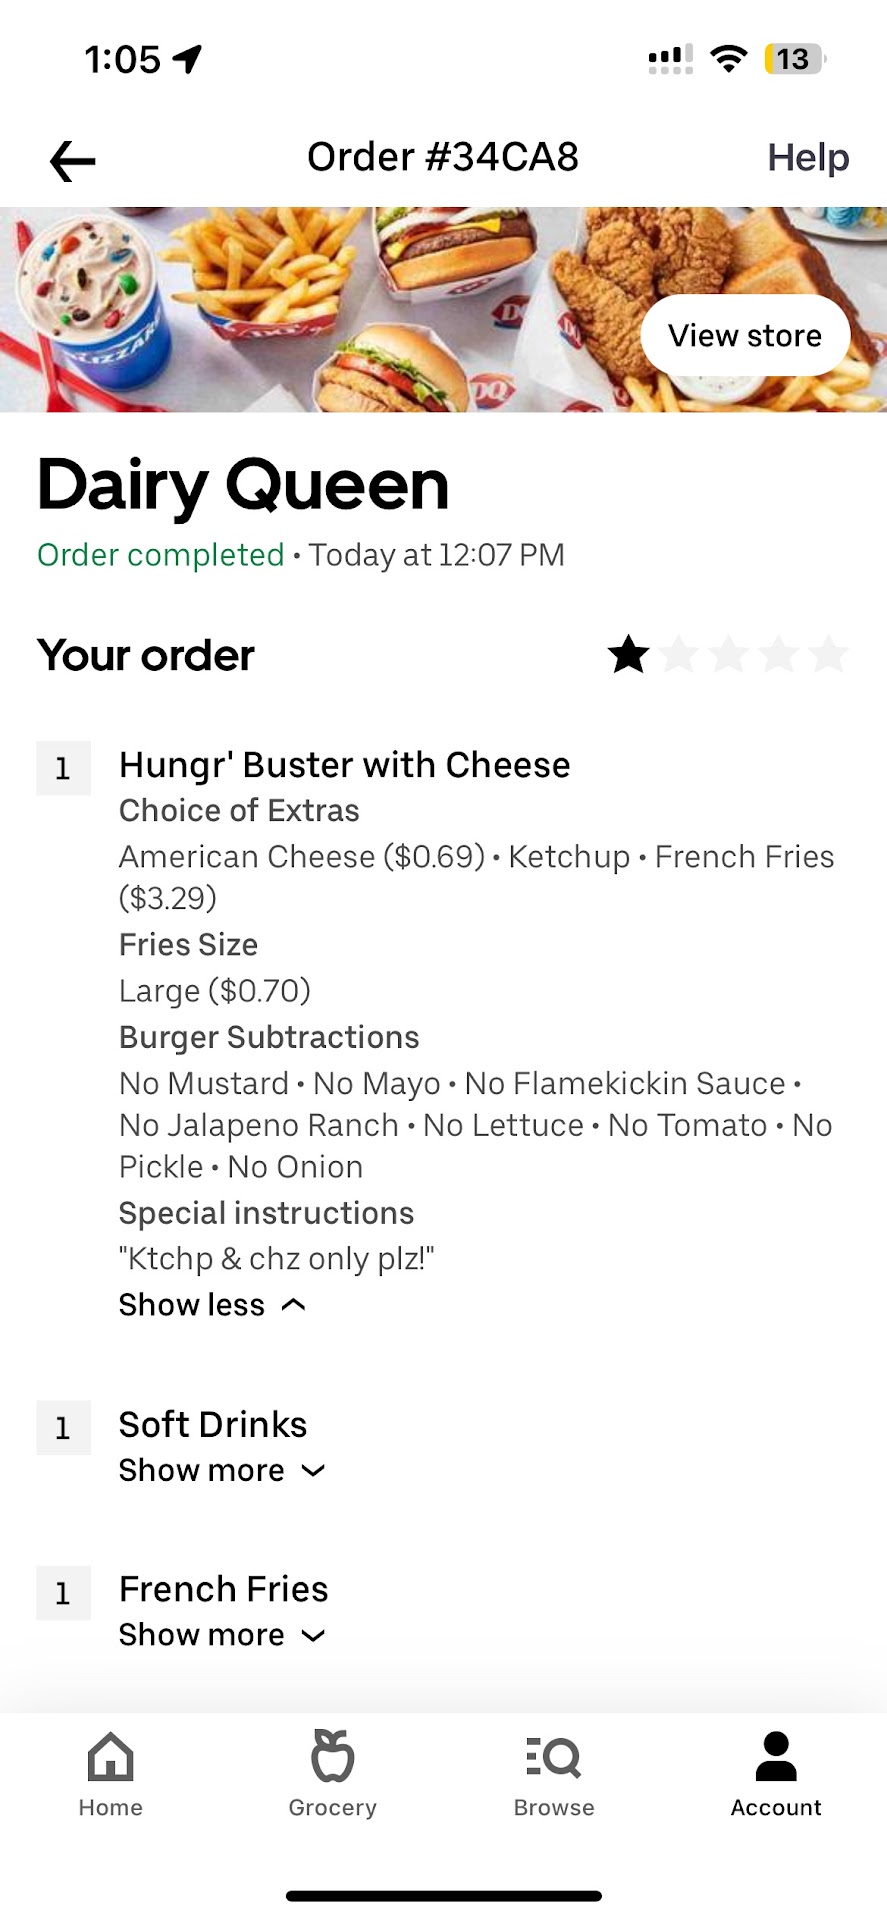This screenshot has height=1920, width=887.
Task: Open the Home tab icon
Action: (x=110, y=1757)
